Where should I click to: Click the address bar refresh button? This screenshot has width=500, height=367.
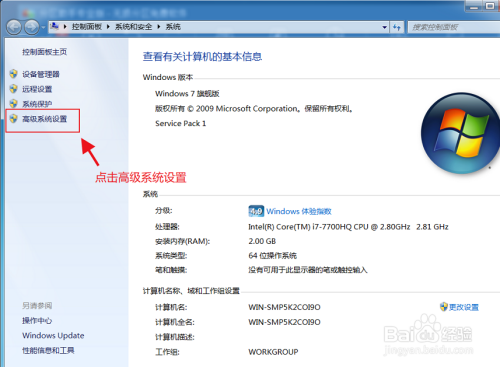pyautogui.click(x=397, y=27)
